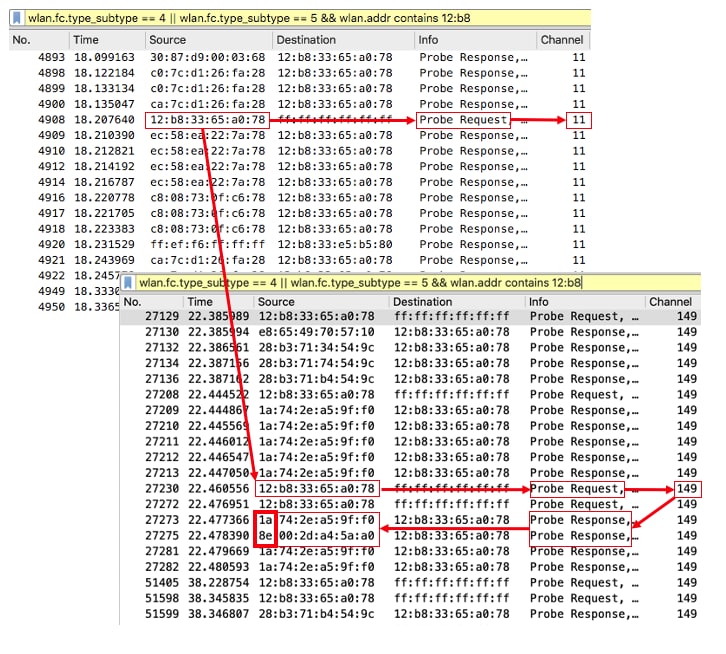Select Probe Request packet 27272
The height and width of the screenshot is (654, 726).
[x=410, y=504]
